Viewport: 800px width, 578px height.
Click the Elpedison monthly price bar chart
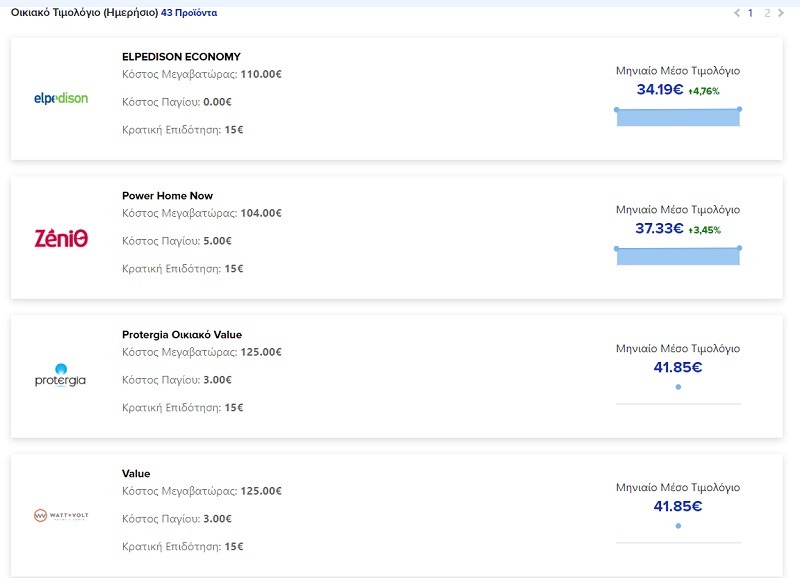[678, 118]
